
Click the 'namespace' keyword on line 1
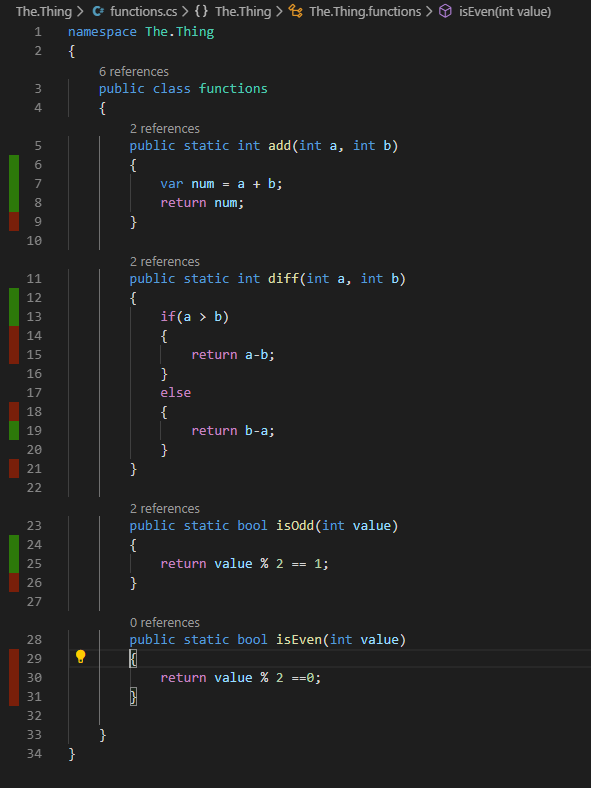(x=103, y=32)
